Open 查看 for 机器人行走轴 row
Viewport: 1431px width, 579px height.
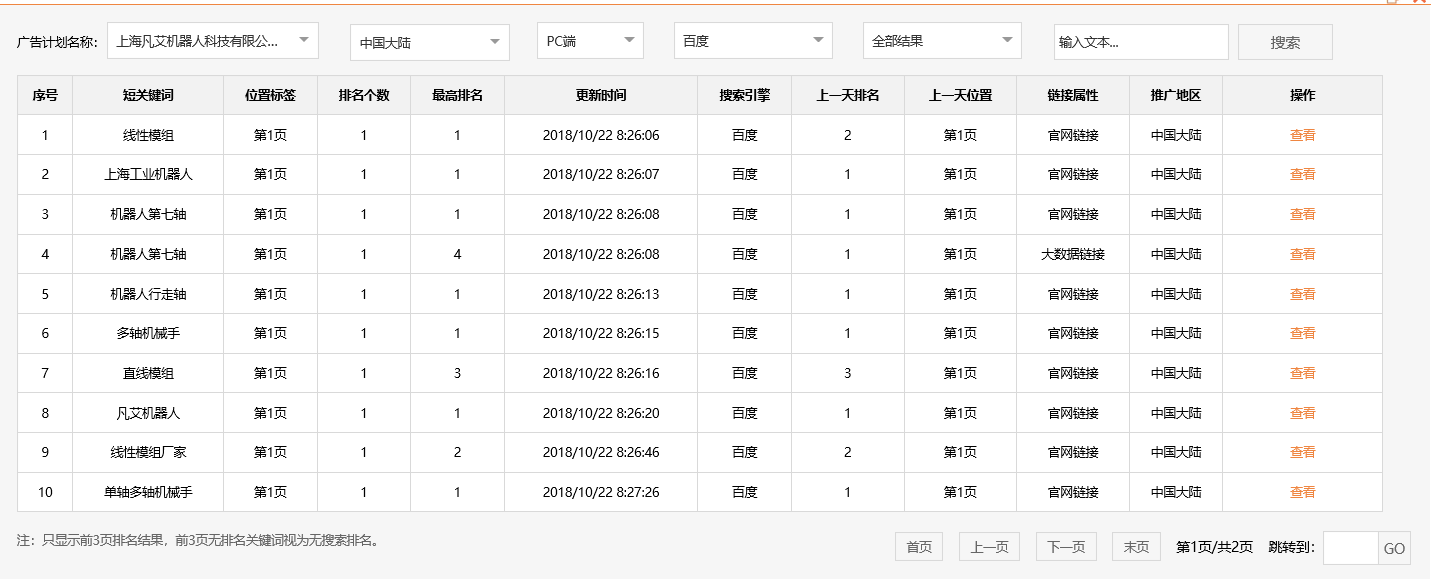tap(1303, 293)
